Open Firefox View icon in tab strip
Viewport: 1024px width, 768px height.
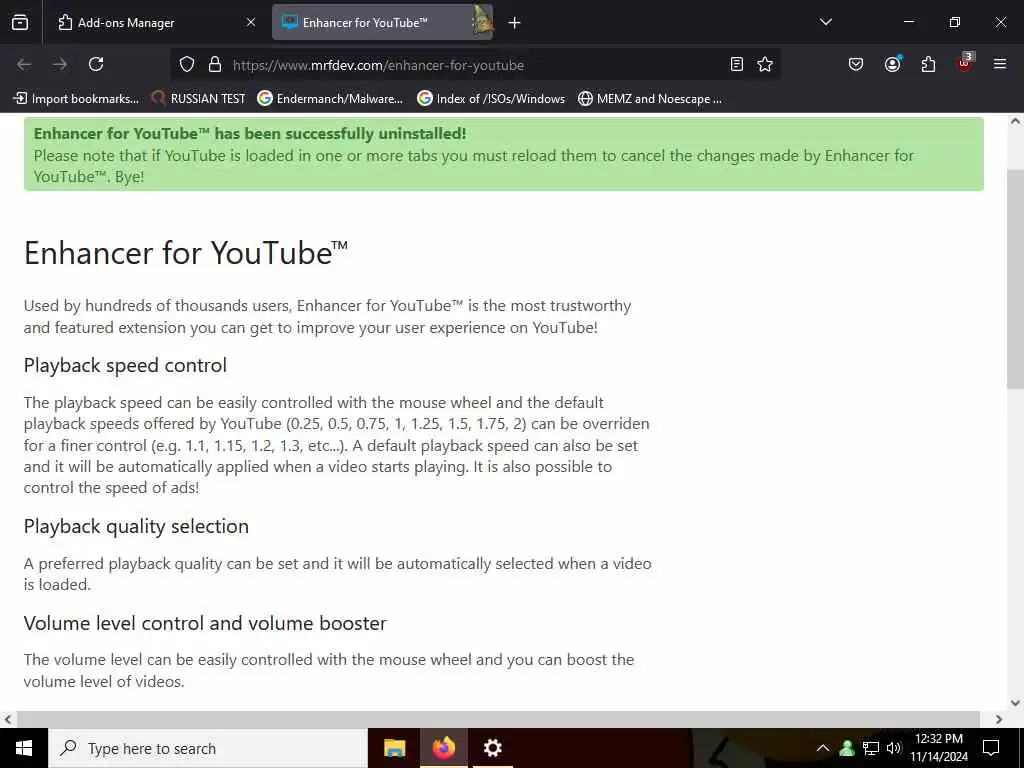click(x=20, y=22)
